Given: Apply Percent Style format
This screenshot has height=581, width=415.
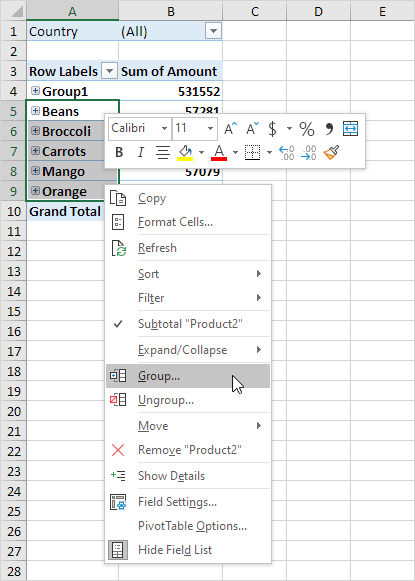Looking at the screenshot, I should (306, 129).
